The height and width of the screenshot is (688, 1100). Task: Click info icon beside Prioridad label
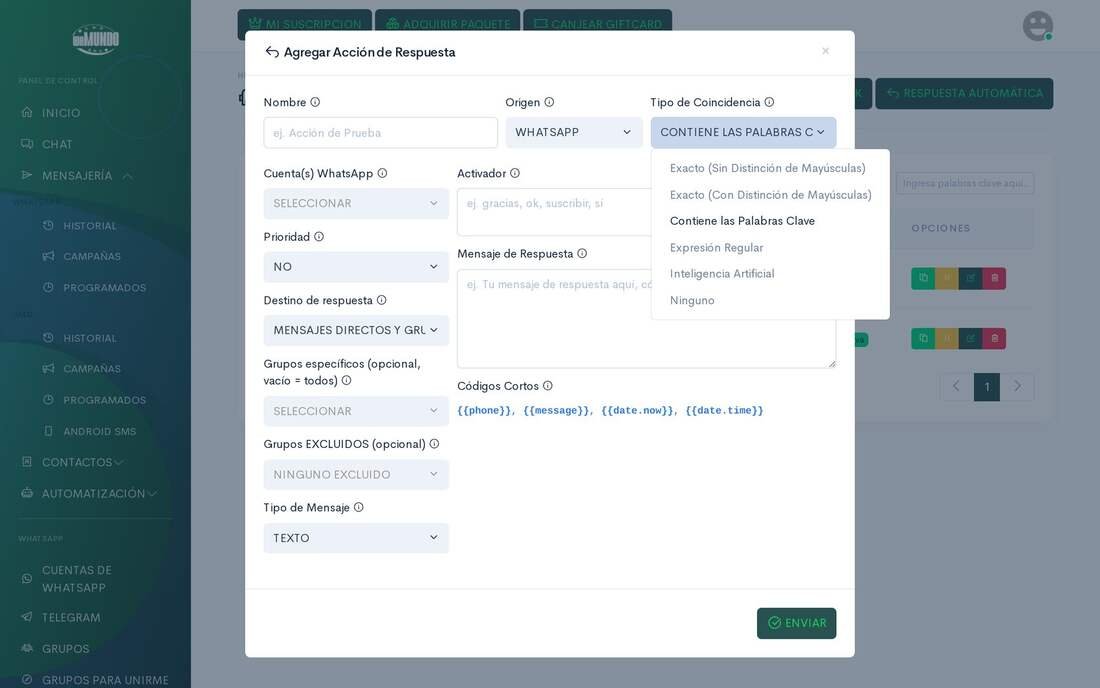319,236
